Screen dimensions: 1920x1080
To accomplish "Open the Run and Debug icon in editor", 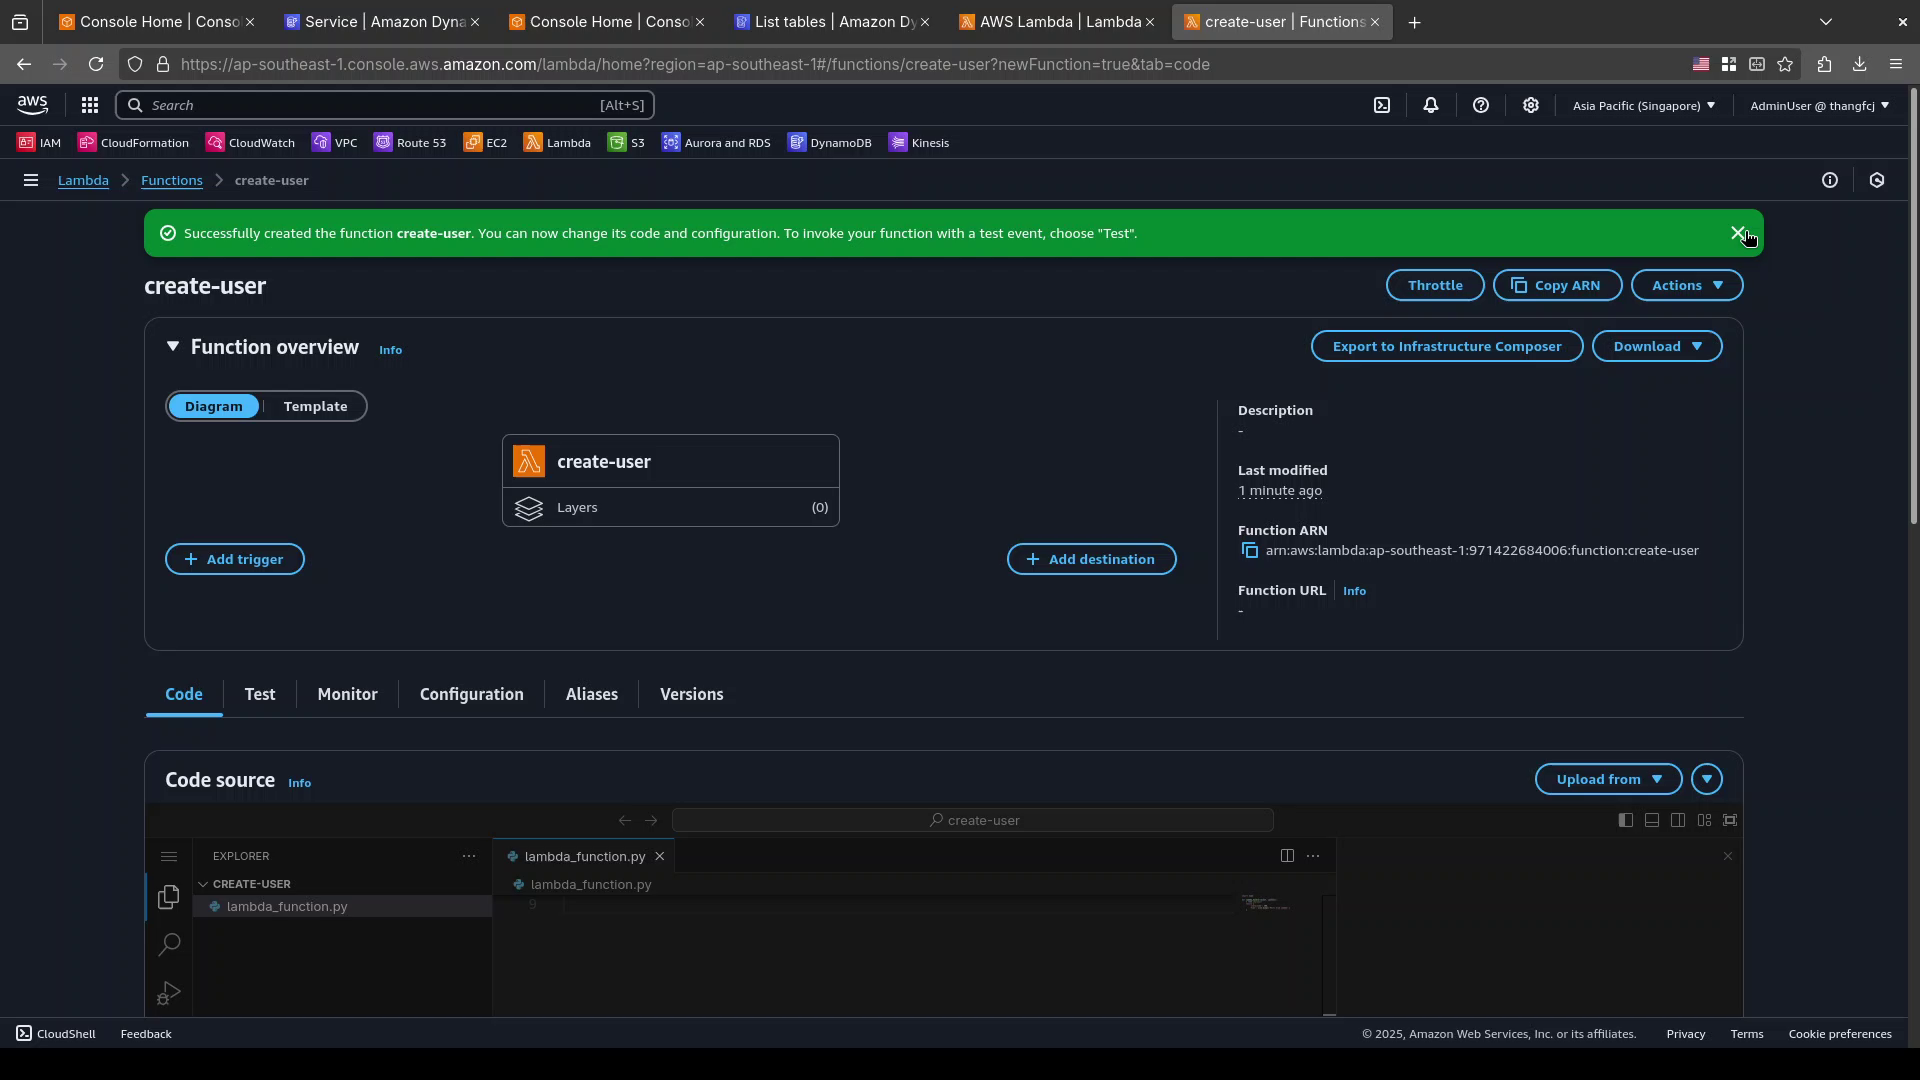I will coord(169,992).
